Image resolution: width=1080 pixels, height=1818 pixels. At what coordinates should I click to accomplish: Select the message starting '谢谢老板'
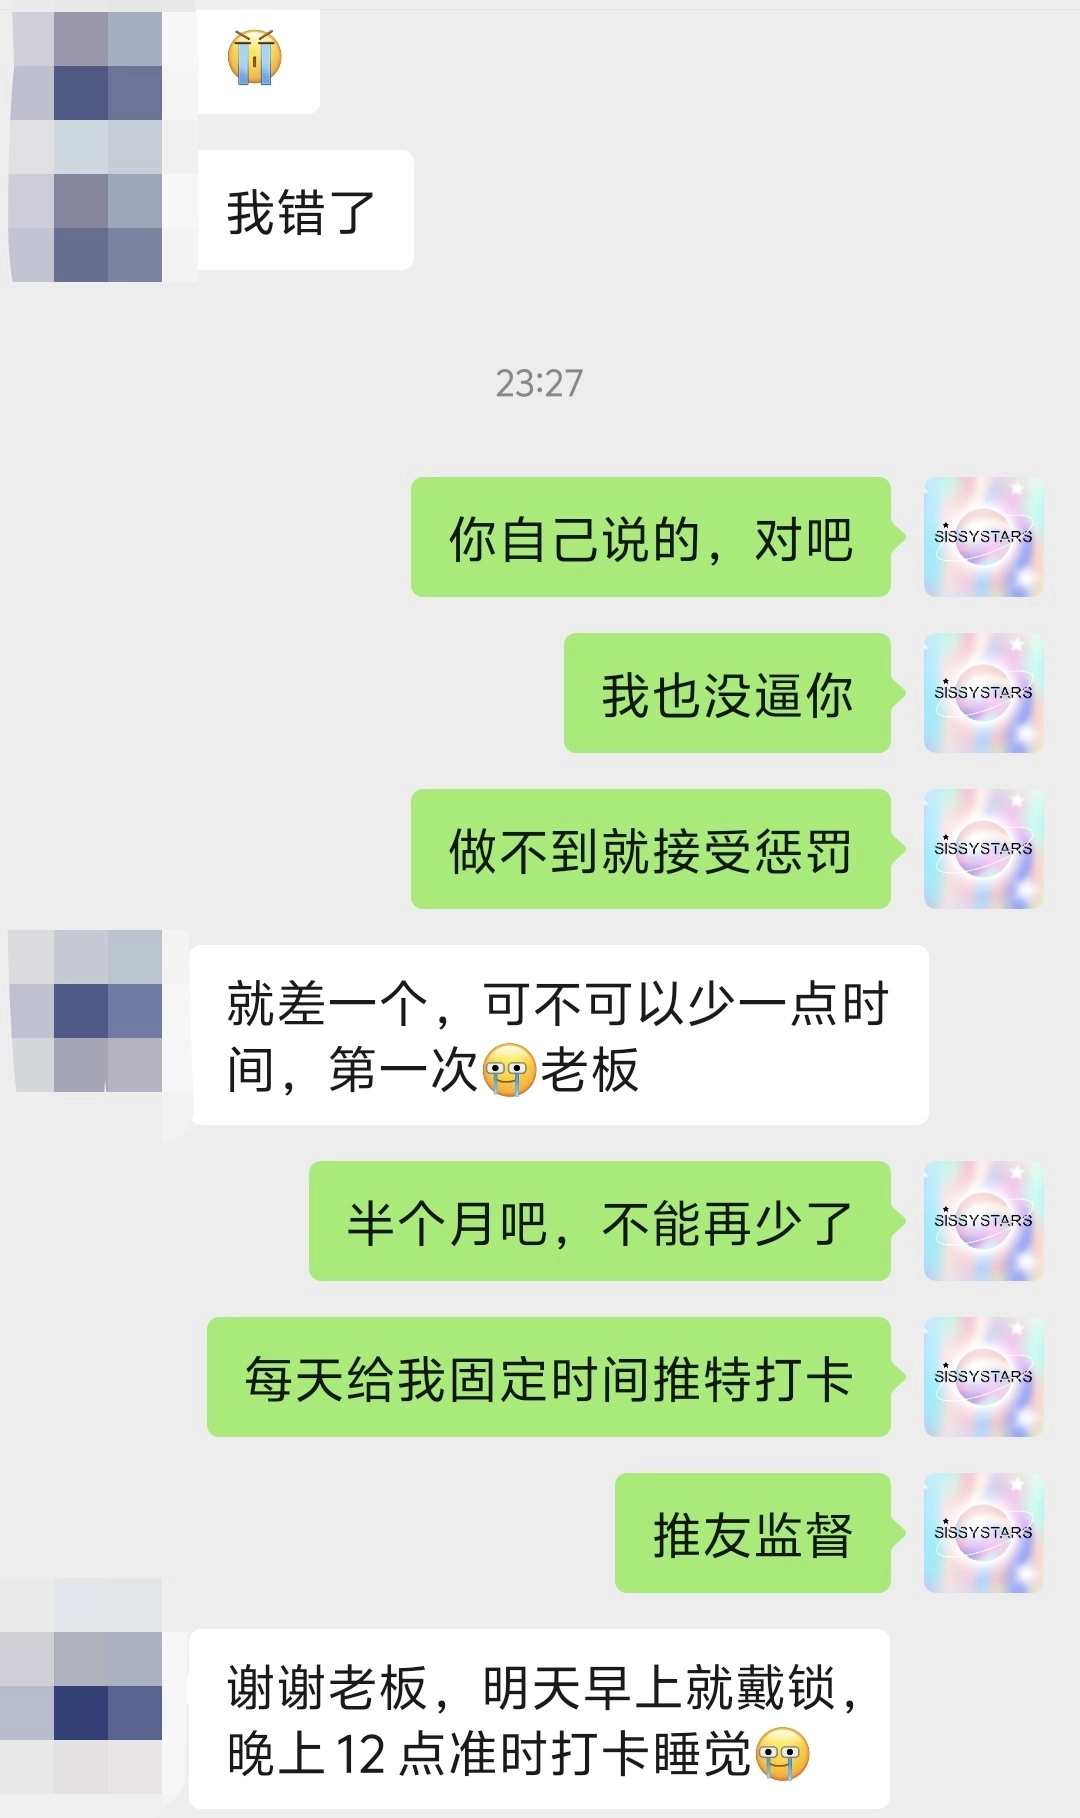(539, 1719)
